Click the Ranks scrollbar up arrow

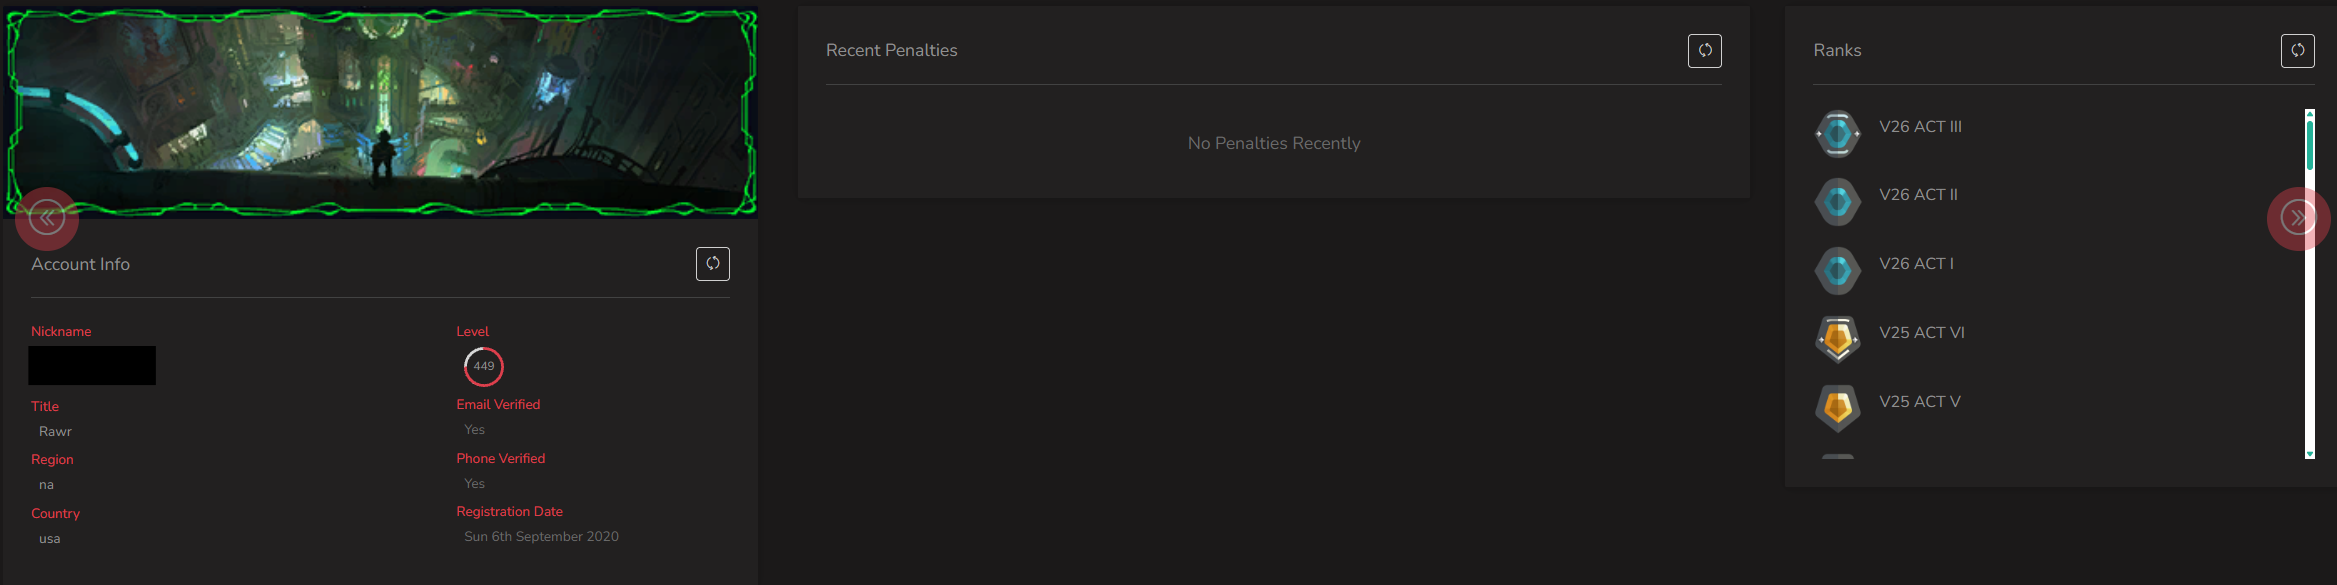[x=2310, y=114]
